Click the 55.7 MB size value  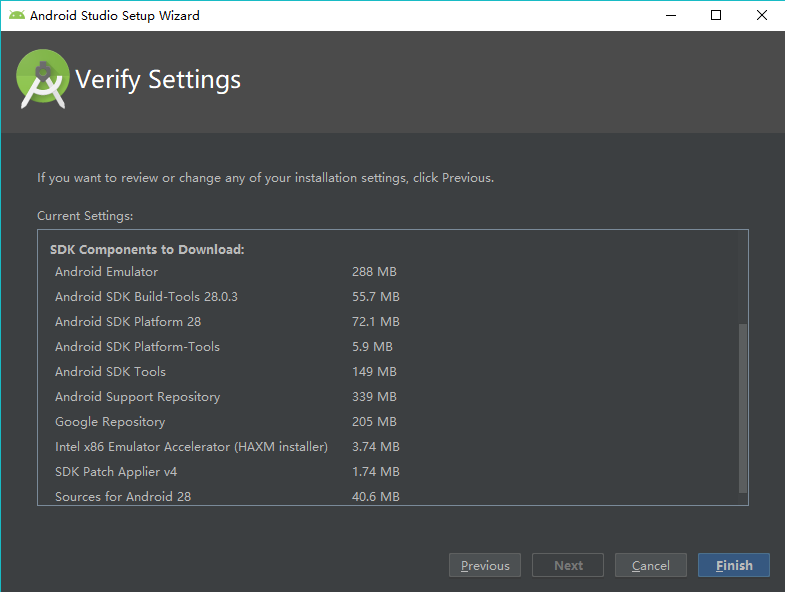(x=375, y=297)
